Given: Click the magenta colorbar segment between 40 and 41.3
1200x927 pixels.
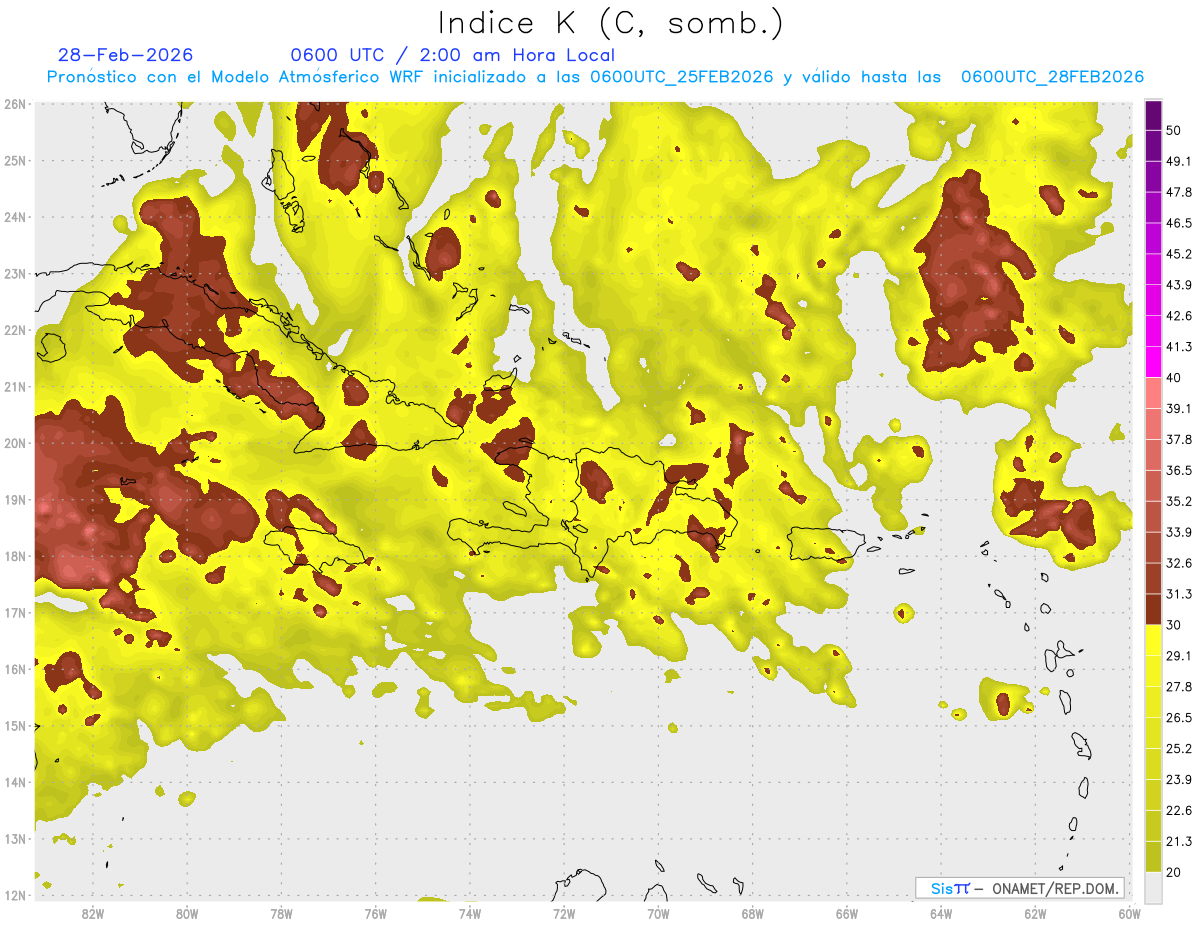Looking at the screenshot, I should [1154, 362].
